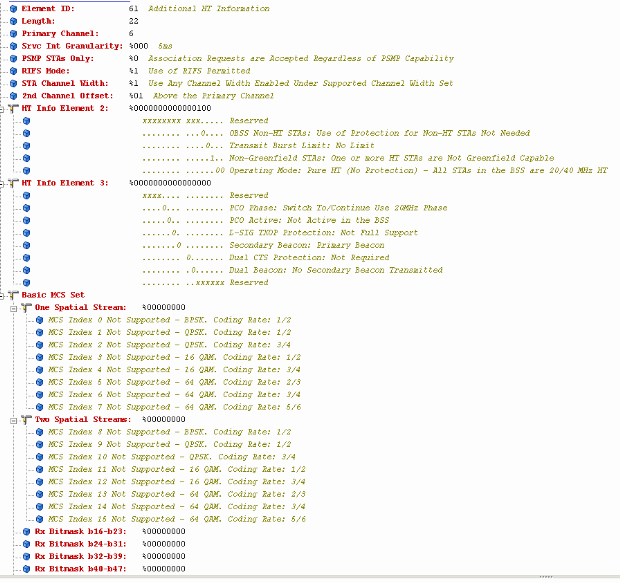Screen dimensions: 620x583
Task: Click the cube icon of Rx Bitmask b40-b47
Action: [26, 569]
